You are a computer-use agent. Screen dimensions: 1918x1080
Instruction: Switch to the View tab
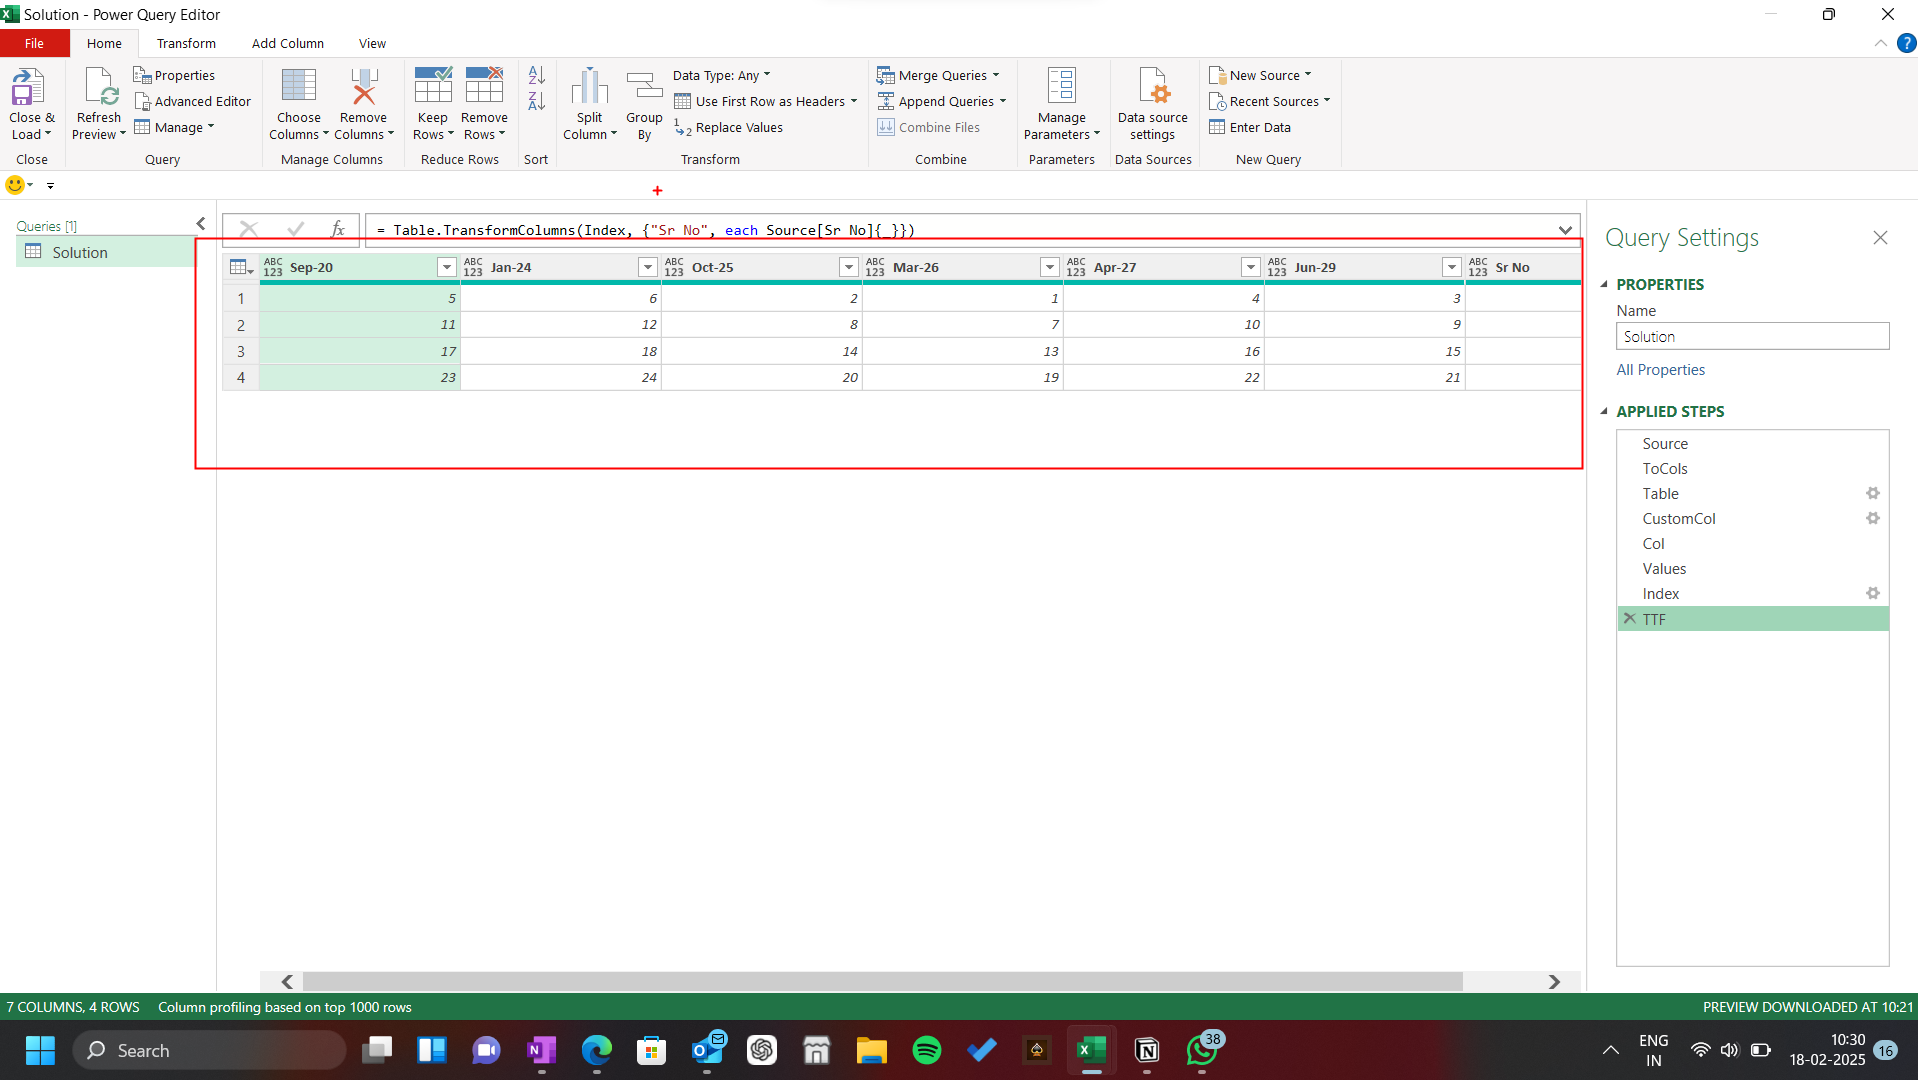pos(372,43)
